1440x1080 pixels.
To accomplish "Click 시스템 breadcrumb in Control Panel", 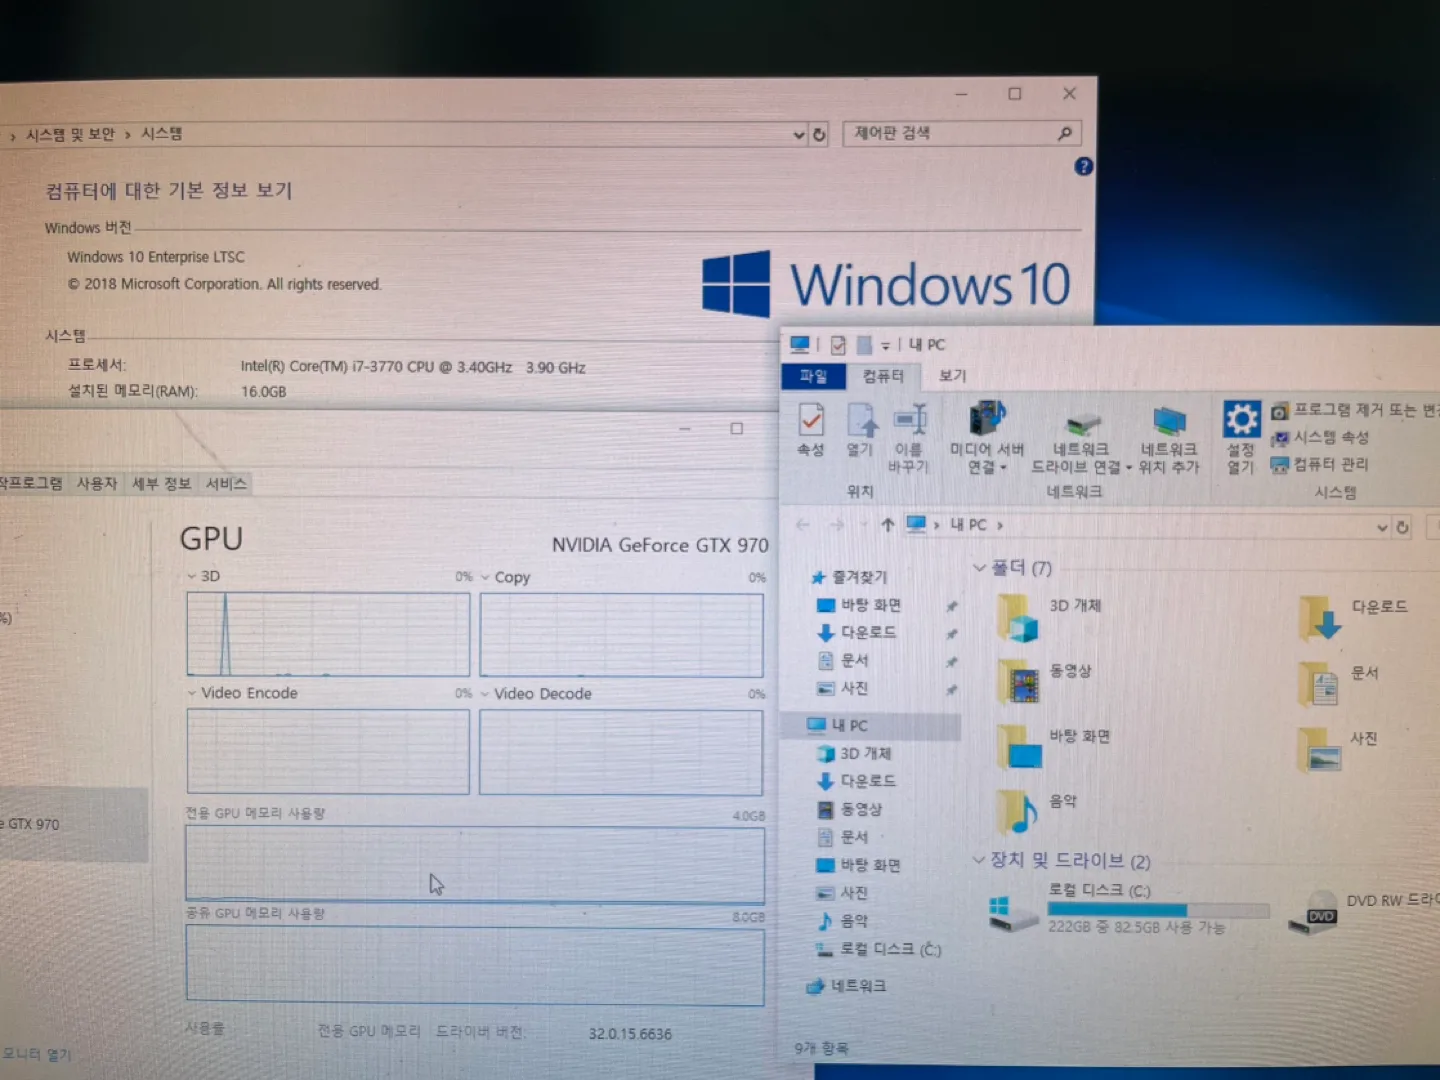I will click(x=161, y=134).
